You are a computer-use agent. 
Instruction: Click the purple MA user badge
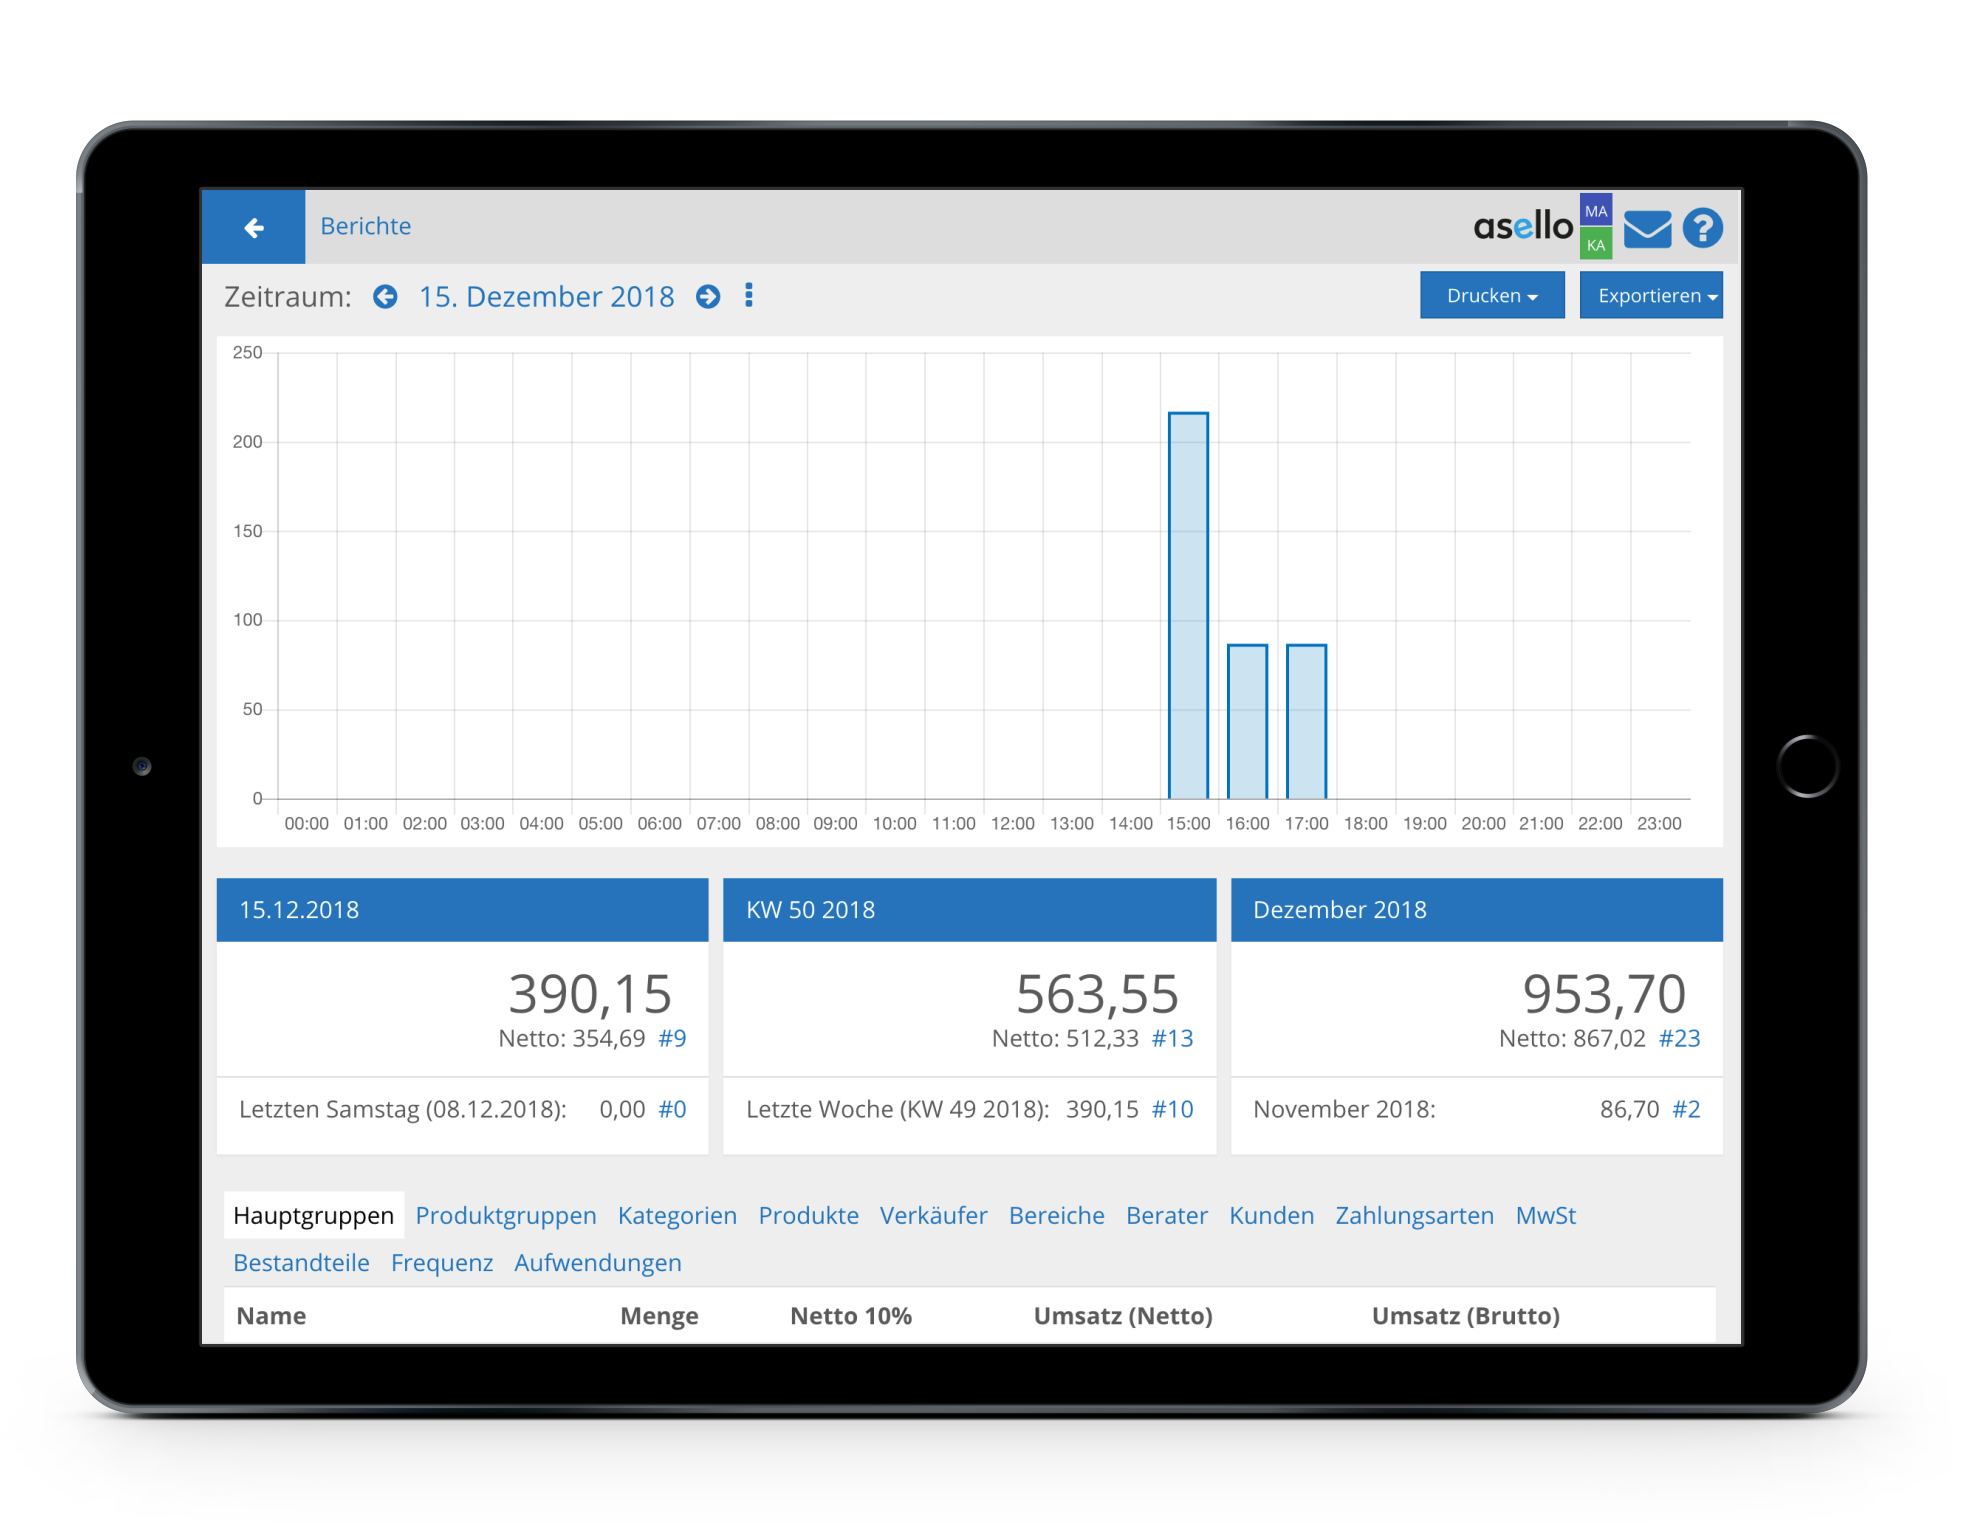[1596, 211]
